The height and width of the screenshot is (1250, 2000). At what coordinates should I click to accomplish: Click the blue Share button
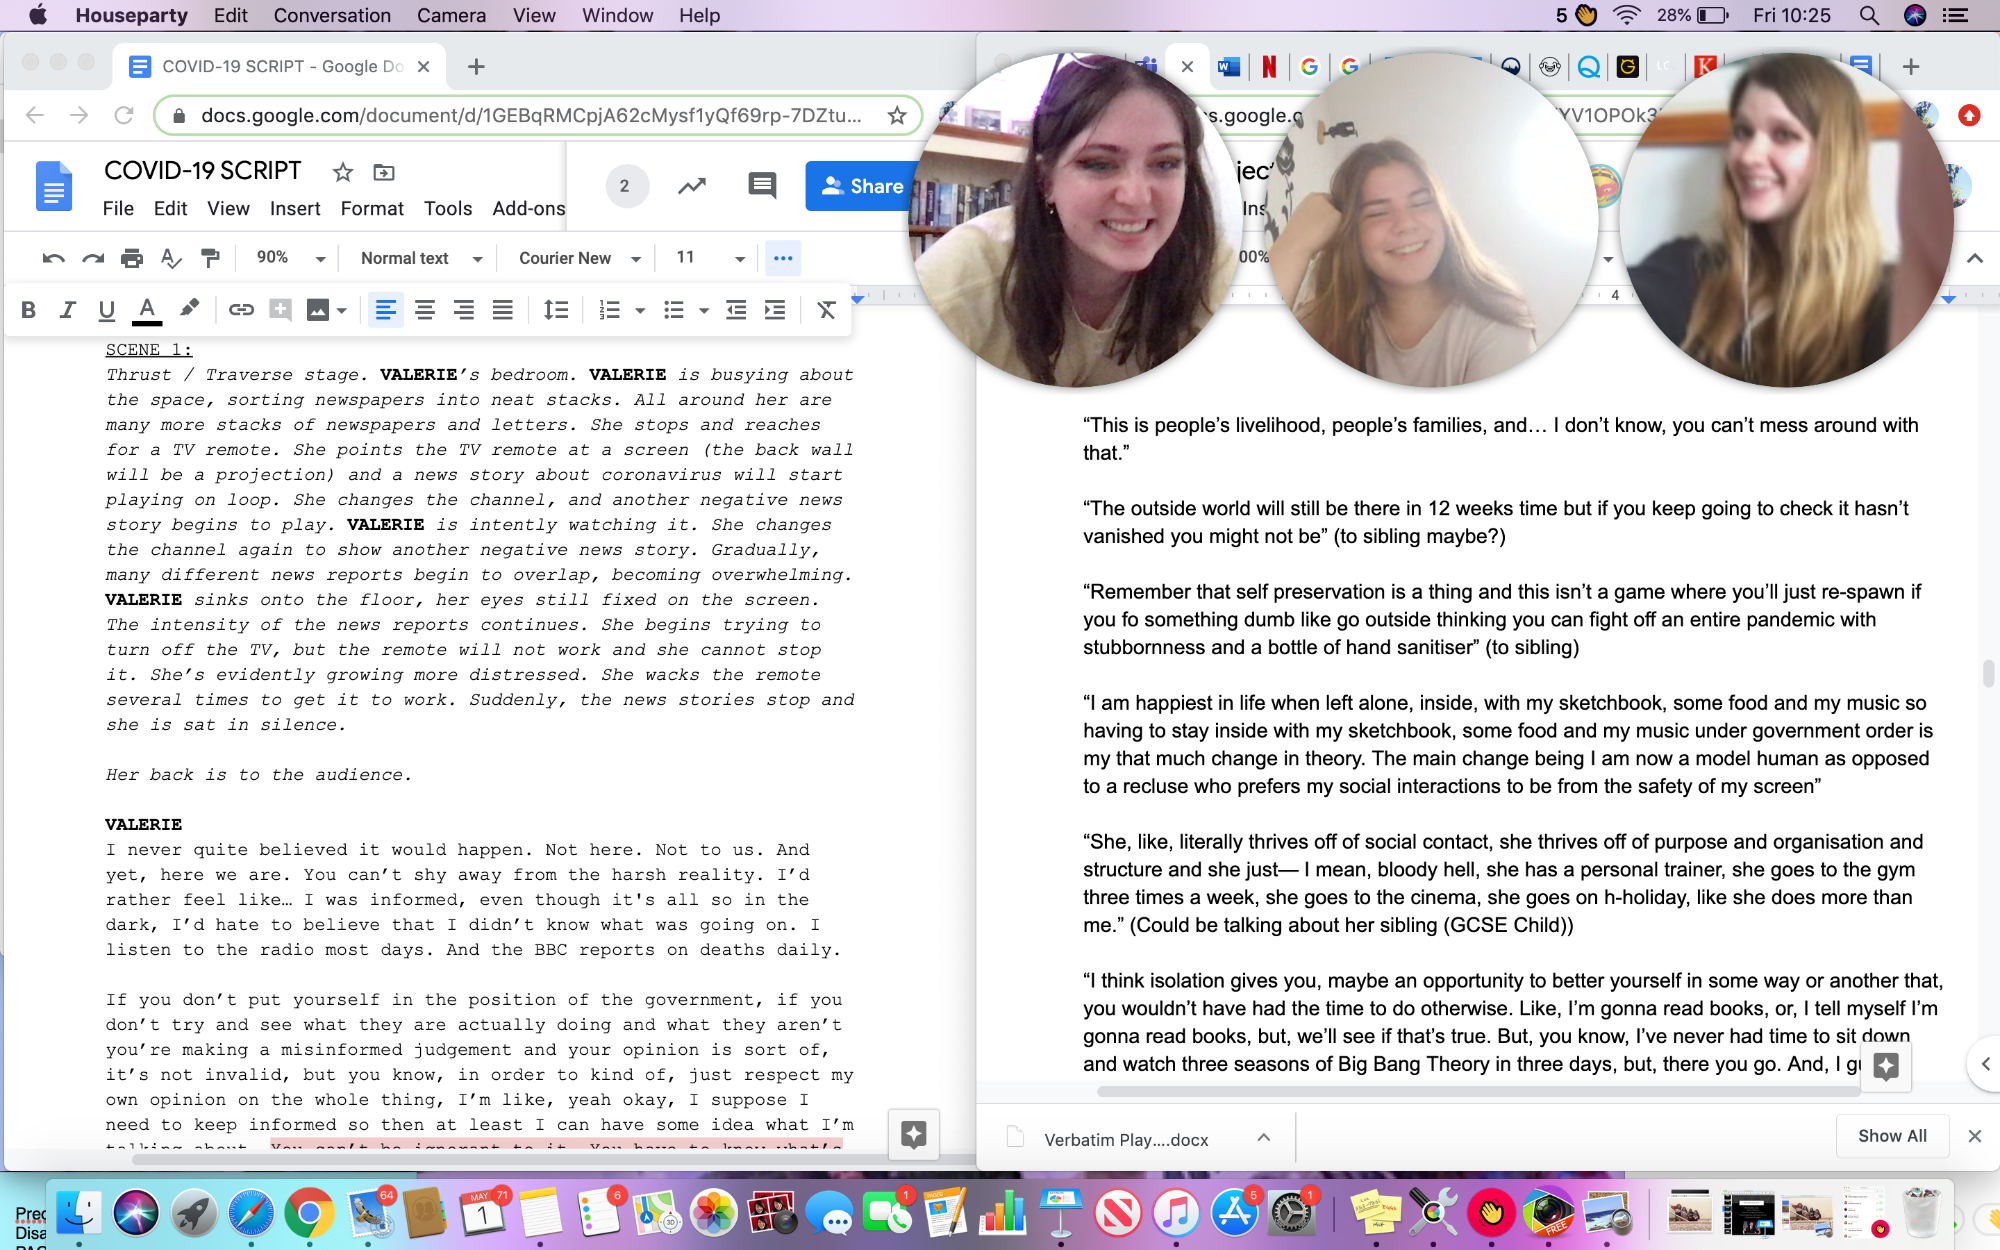point(861,186)
